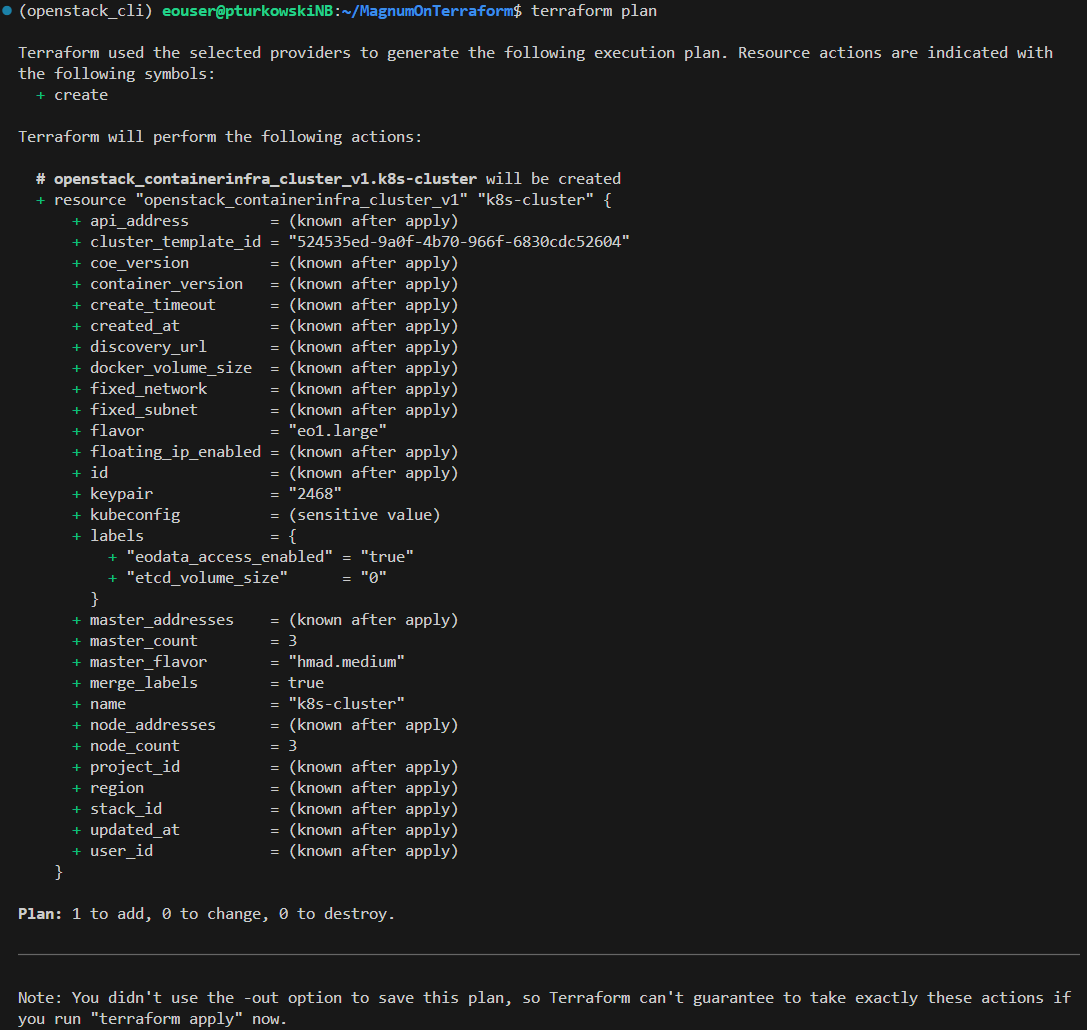Click the opening brace of labels block
This screenshot has width=1087, height=1030.
coord(293,536)
